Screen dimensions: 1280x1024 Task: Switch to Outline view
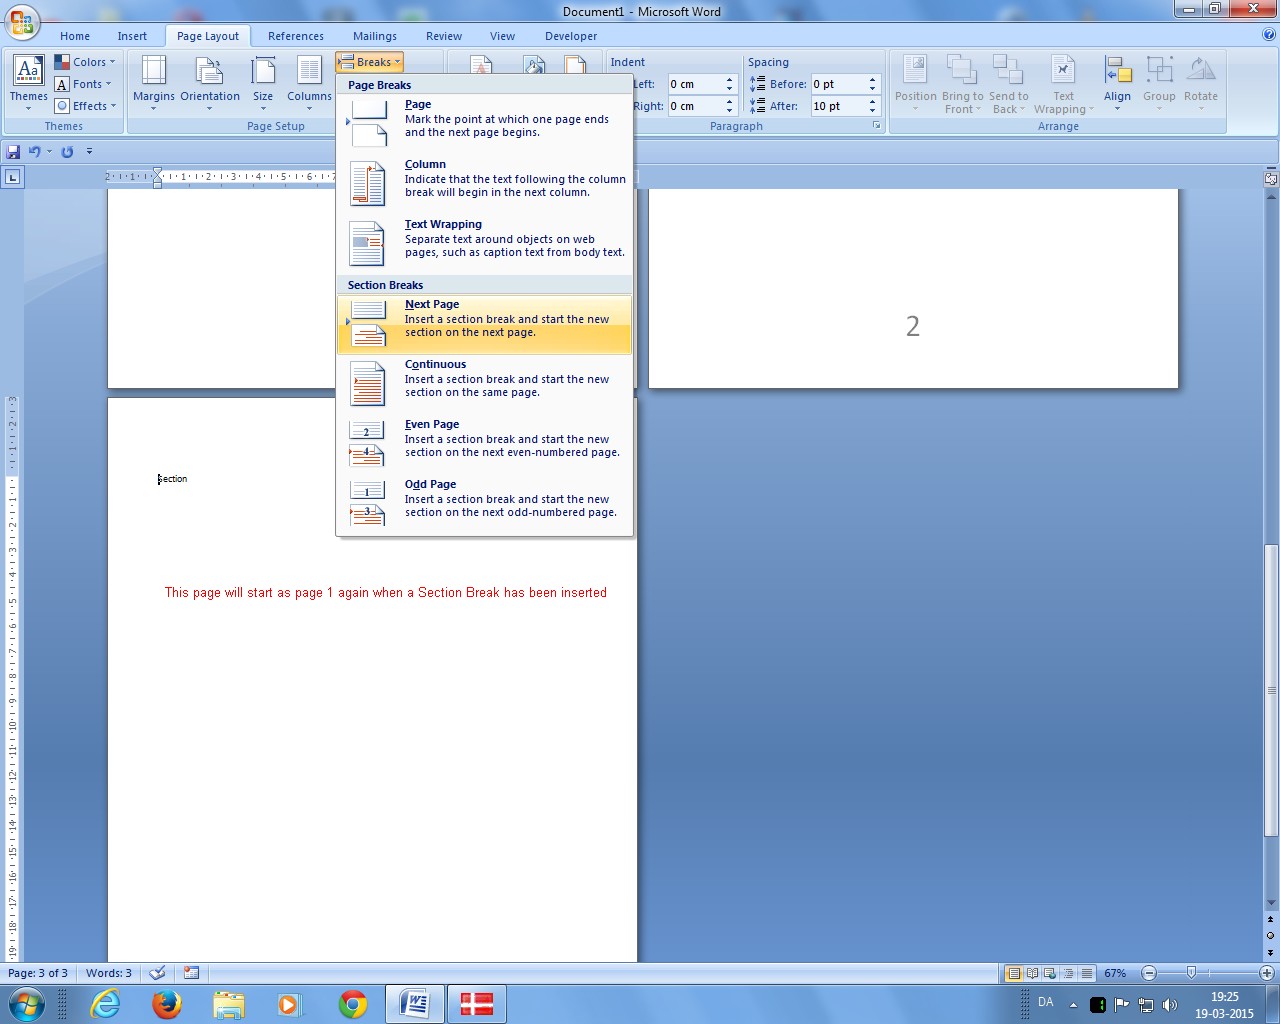pyautogui.click(x=1068, y=973)
